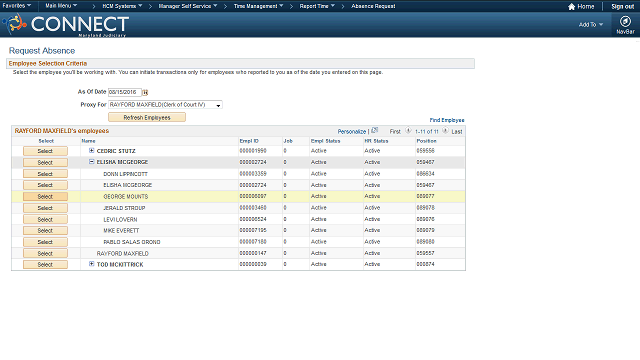Click the previous page arrow before 1-11 of 11

408,131
